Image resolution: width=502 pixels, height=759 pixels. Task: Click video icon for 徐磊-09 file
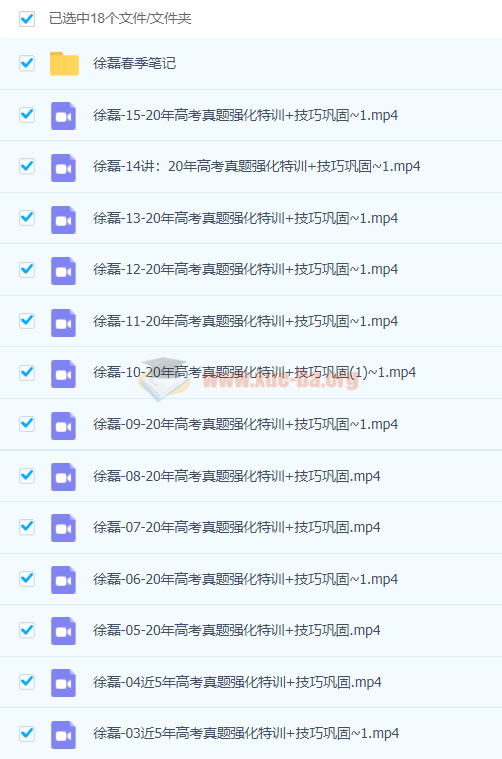click(63, 425)
